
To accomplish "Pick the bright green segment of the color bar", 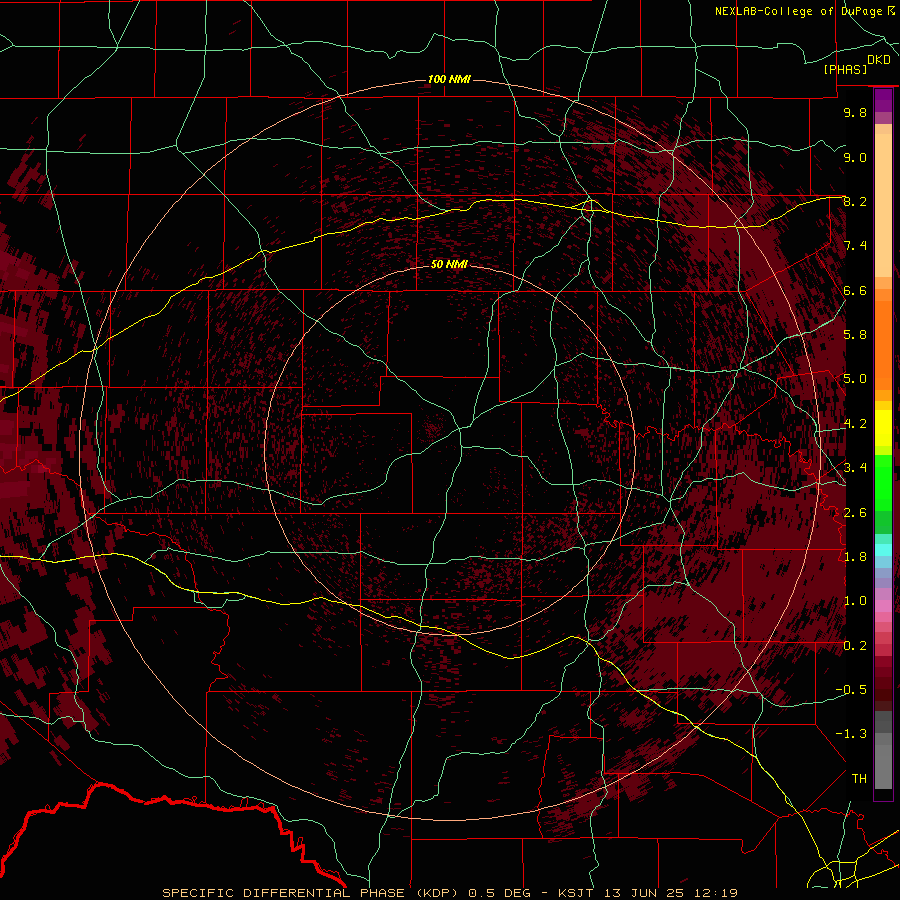I will pos(883,482).
